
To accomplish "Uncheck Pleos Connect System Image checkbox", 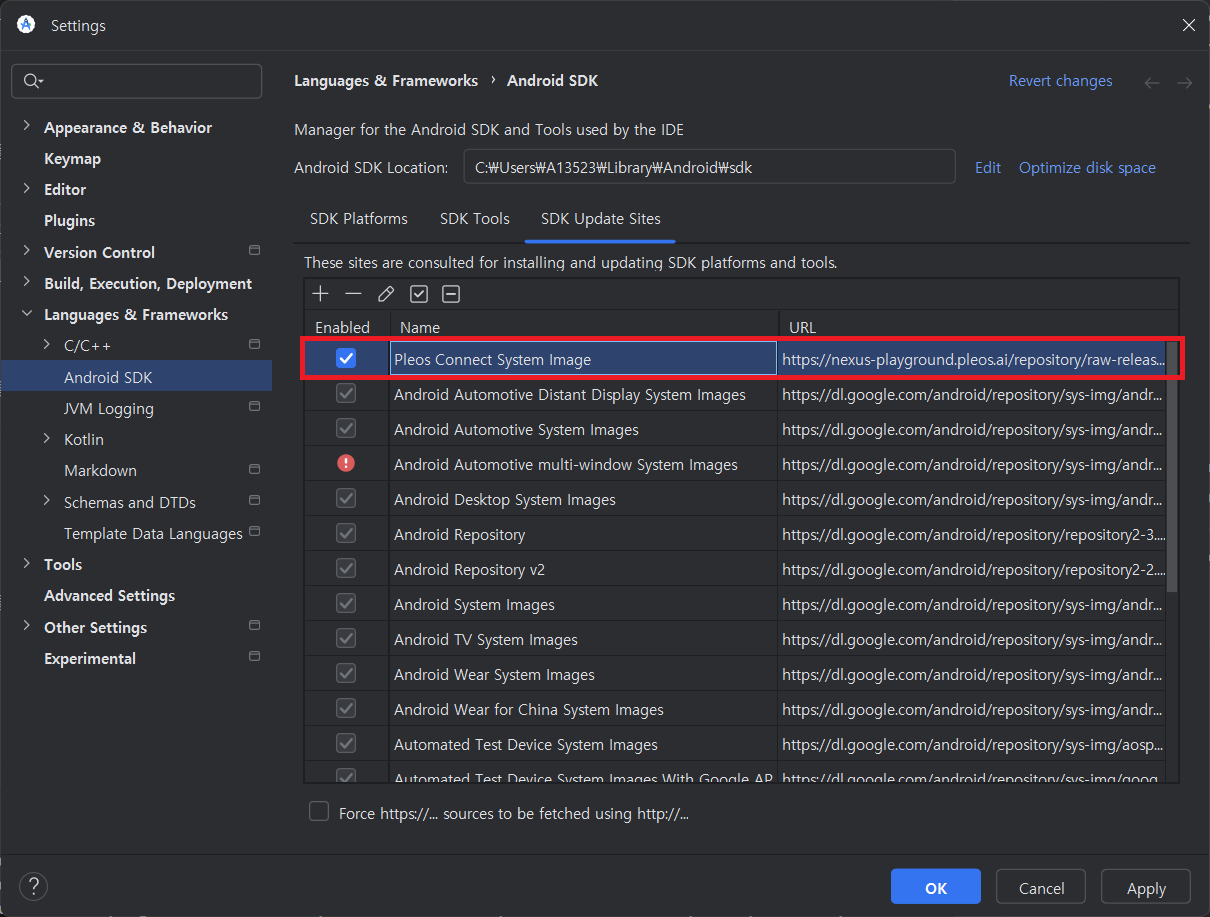I will coord(346,359).
